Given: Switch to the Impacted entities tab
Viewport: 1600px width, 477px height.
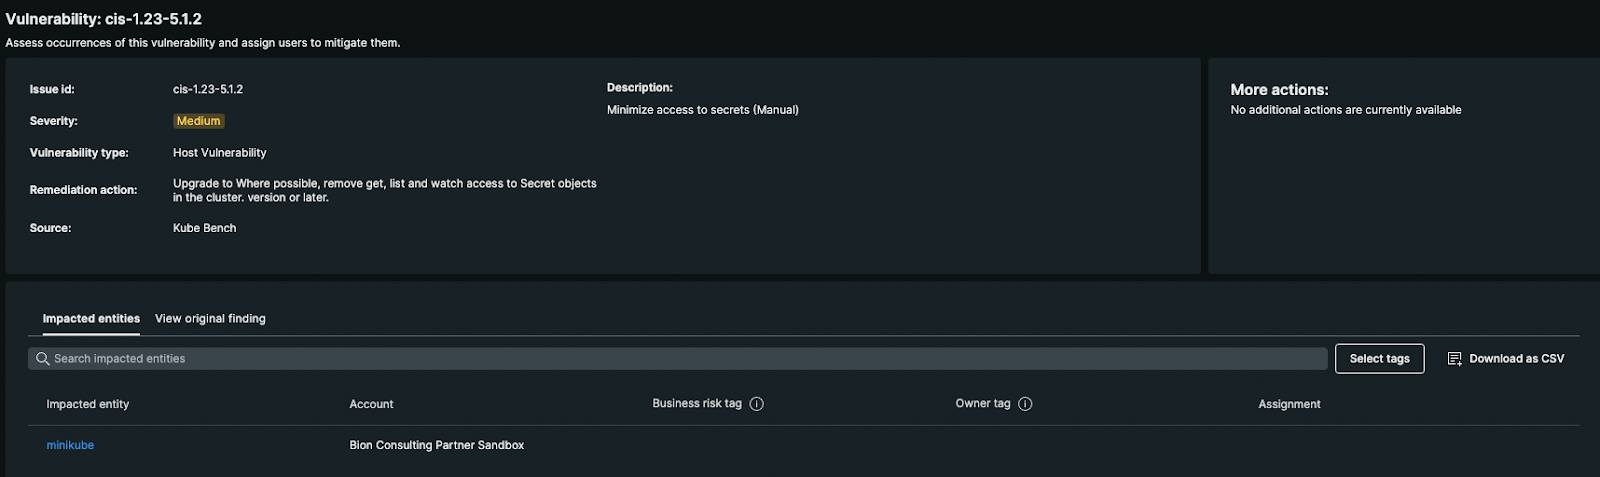Looking at the screenshot, I should click(x=91, y=319).
